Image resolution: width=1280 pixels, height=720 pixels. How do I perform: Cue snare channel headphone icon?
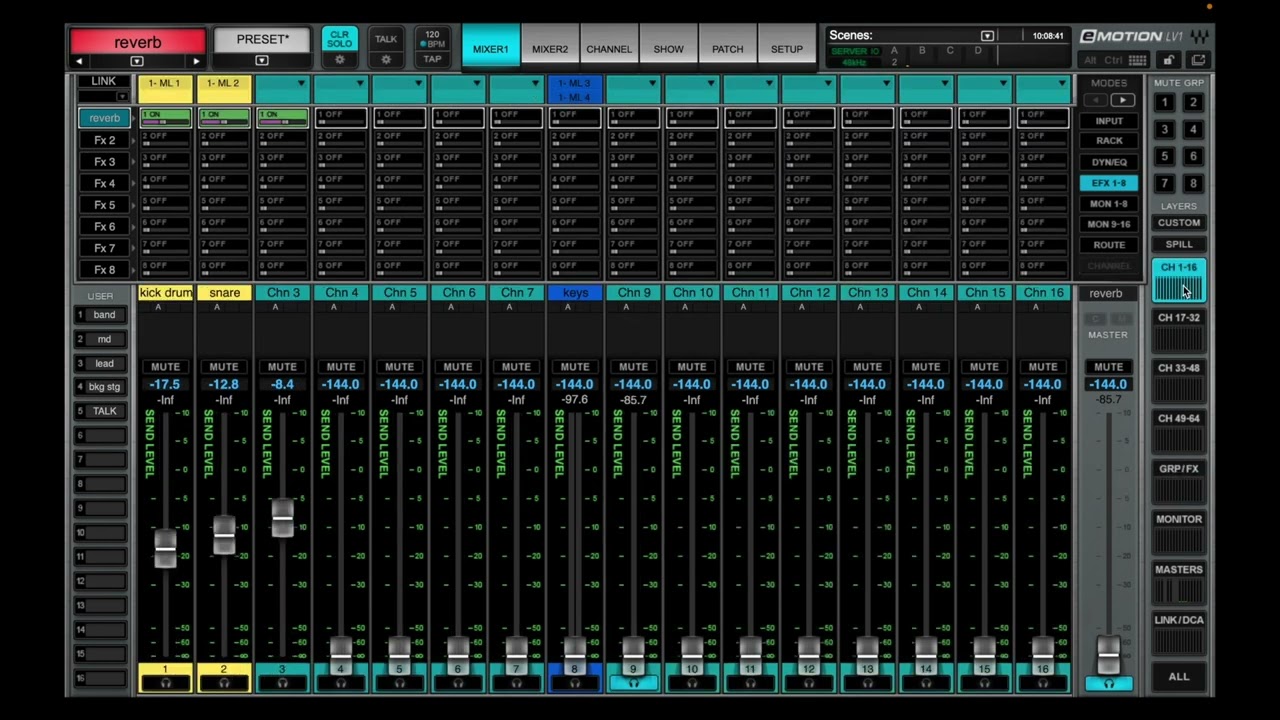(224, 684)
